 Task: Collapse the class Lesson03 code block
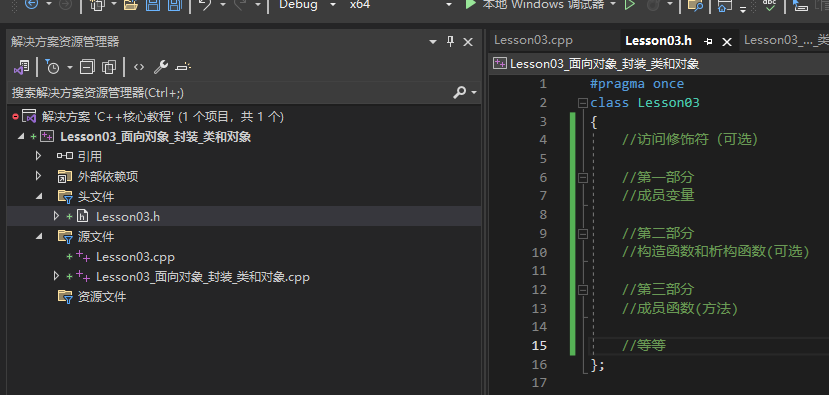(x=583, y=103)
